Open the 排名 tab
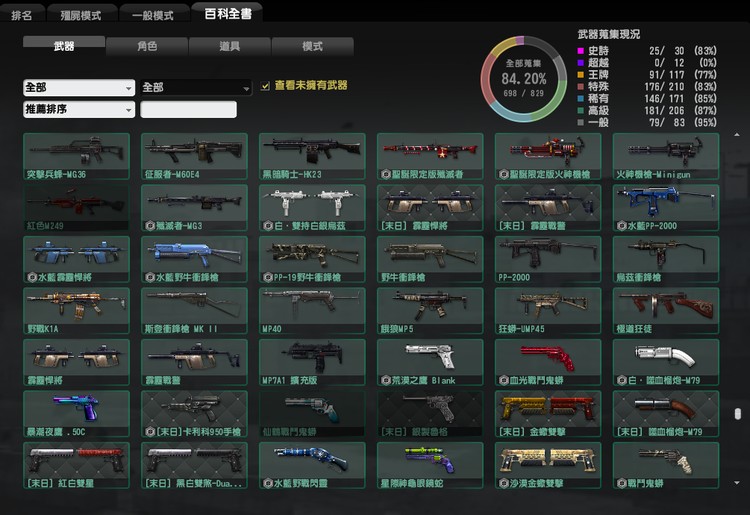Screen dimensions: 750x515 point(22,14)
